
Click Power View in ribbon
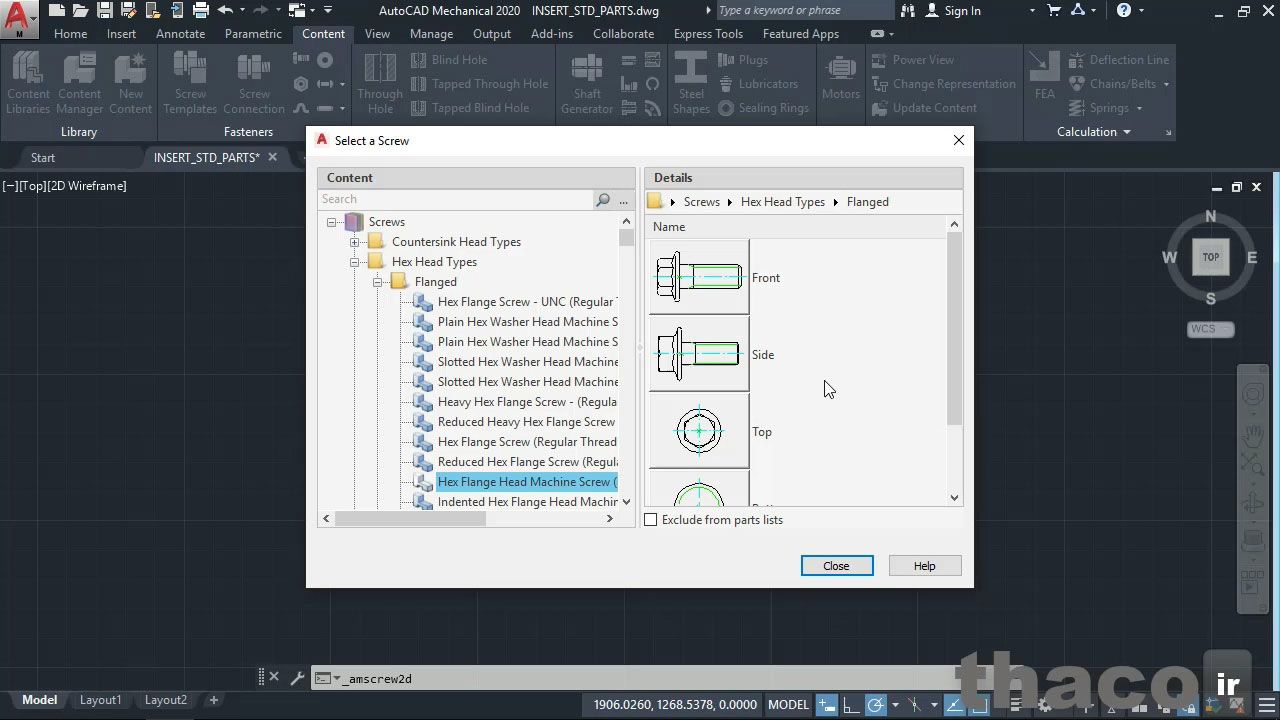pyautogui.click(x=913, y=59)
